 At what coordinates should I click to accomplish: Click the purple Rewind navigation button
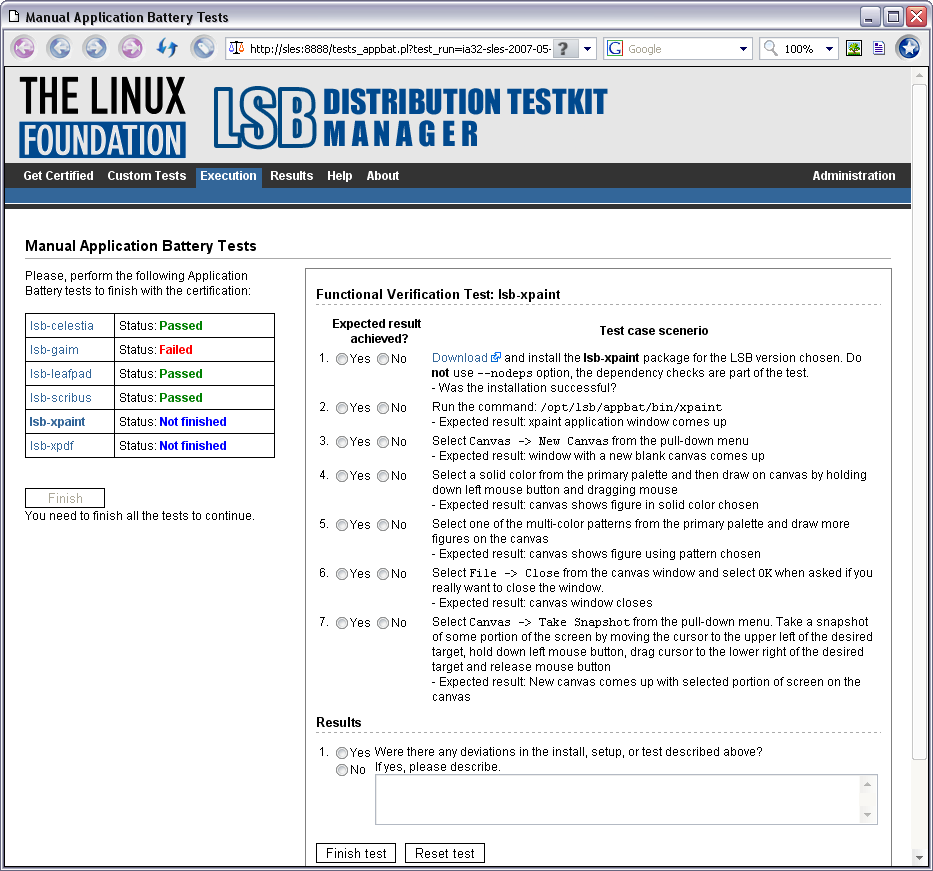tap(24, 48)
